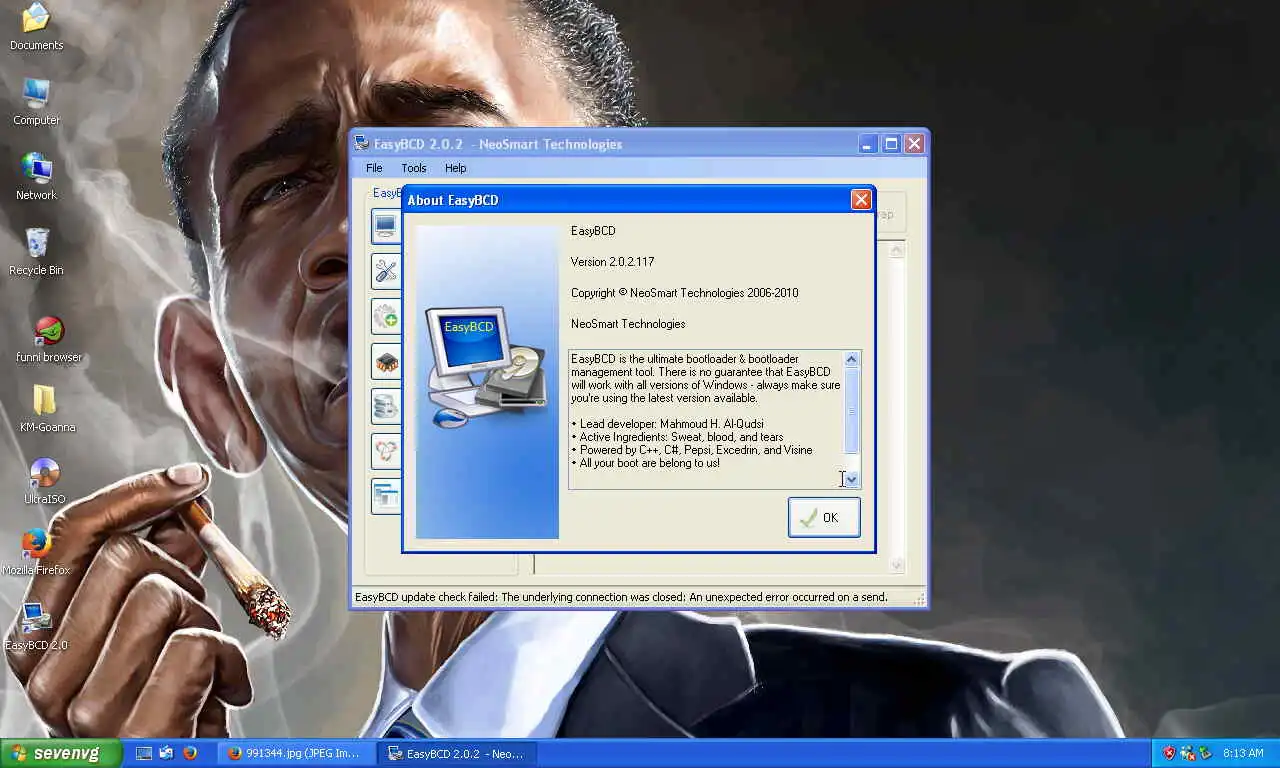Open the sevenvg Start button
This screenshot has height=768, width=1280.
[x=61, y=753]
